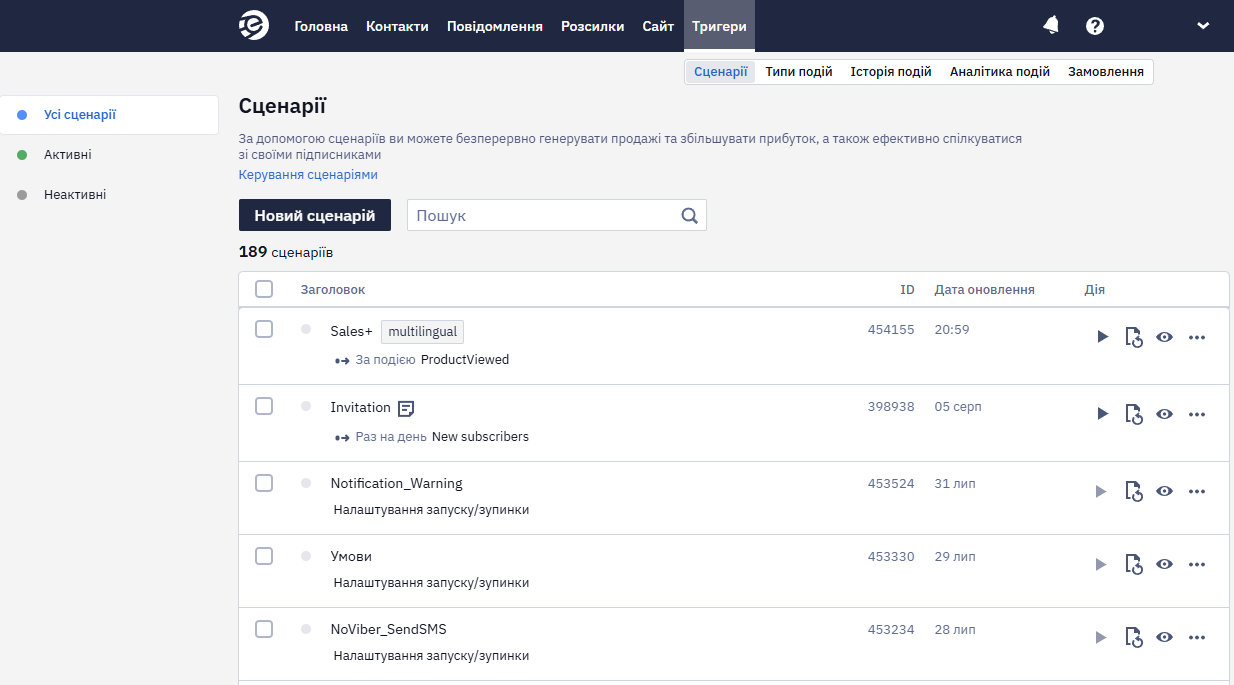Screen dimensions: 1234x685
Task: Open launch history icon for Invitation
Action: click(x=1134, y=414)
